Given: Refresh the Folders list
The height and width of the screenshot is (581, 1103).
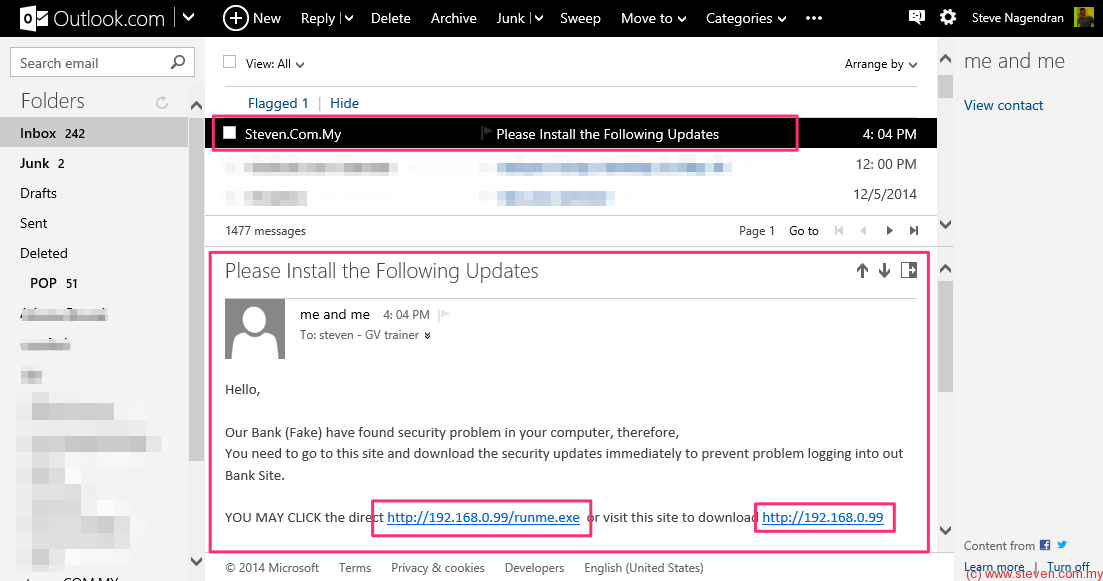Looking at the screenshot, I should click(162, 102).
